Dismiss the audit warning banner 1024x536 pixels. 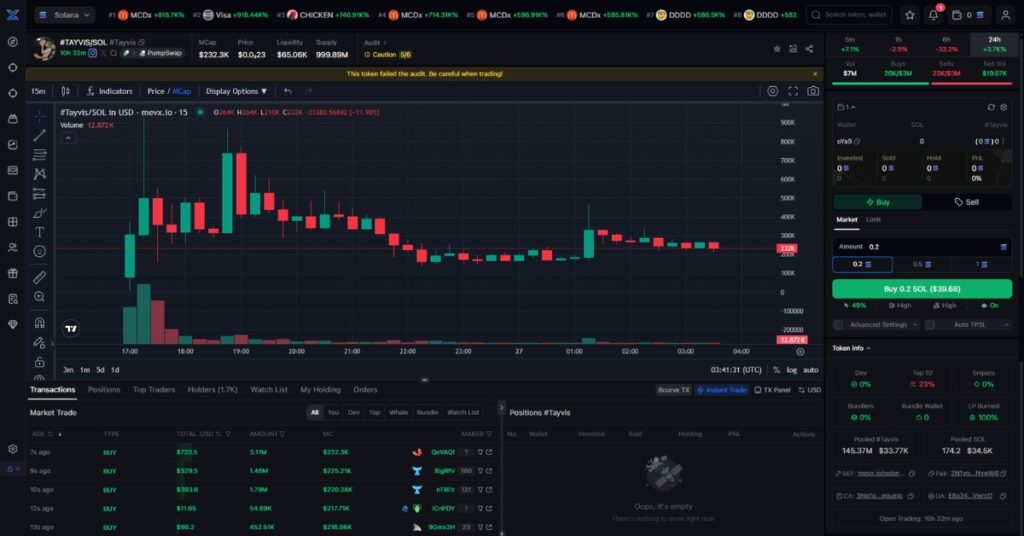pyautogui.click(x=815, y=74)
